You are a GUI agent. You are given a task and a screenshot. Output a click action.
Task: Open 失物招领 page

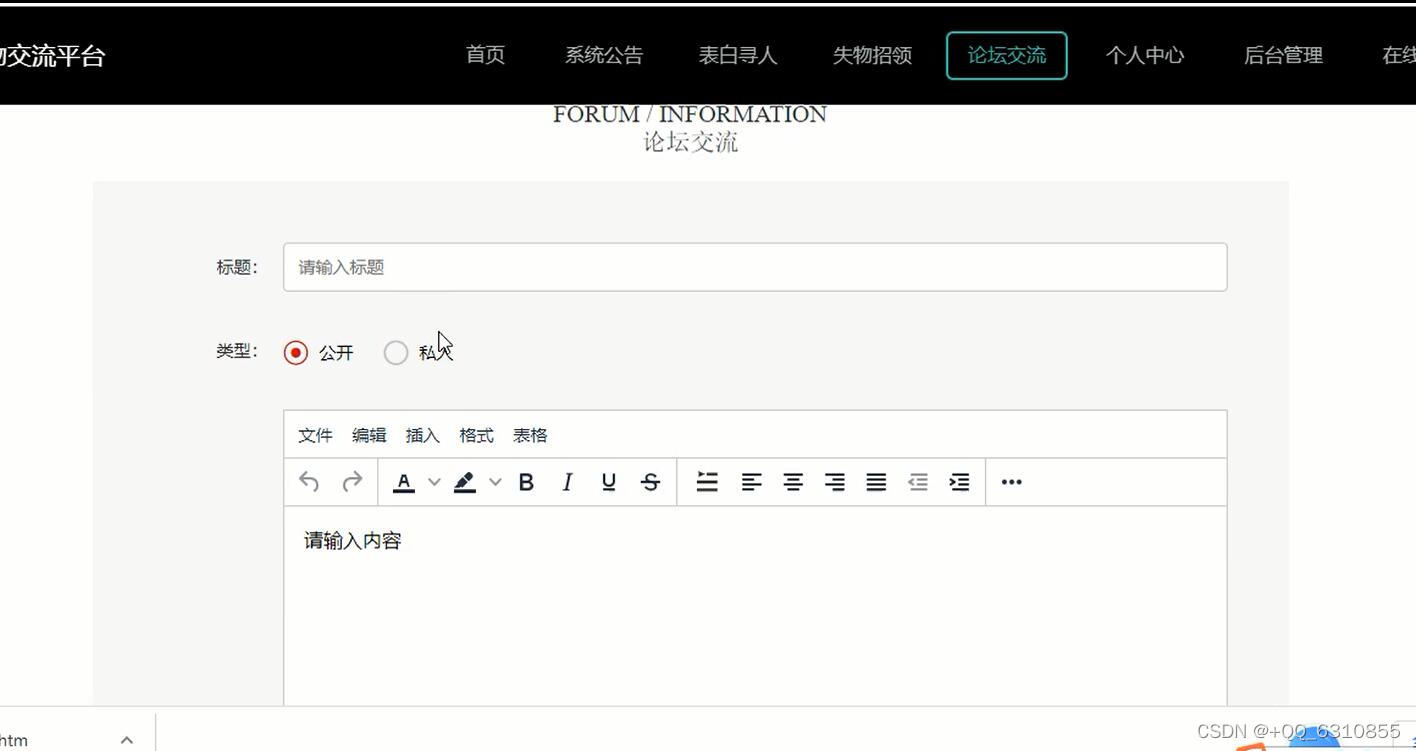pyautogui.click(x=873, y=55)
